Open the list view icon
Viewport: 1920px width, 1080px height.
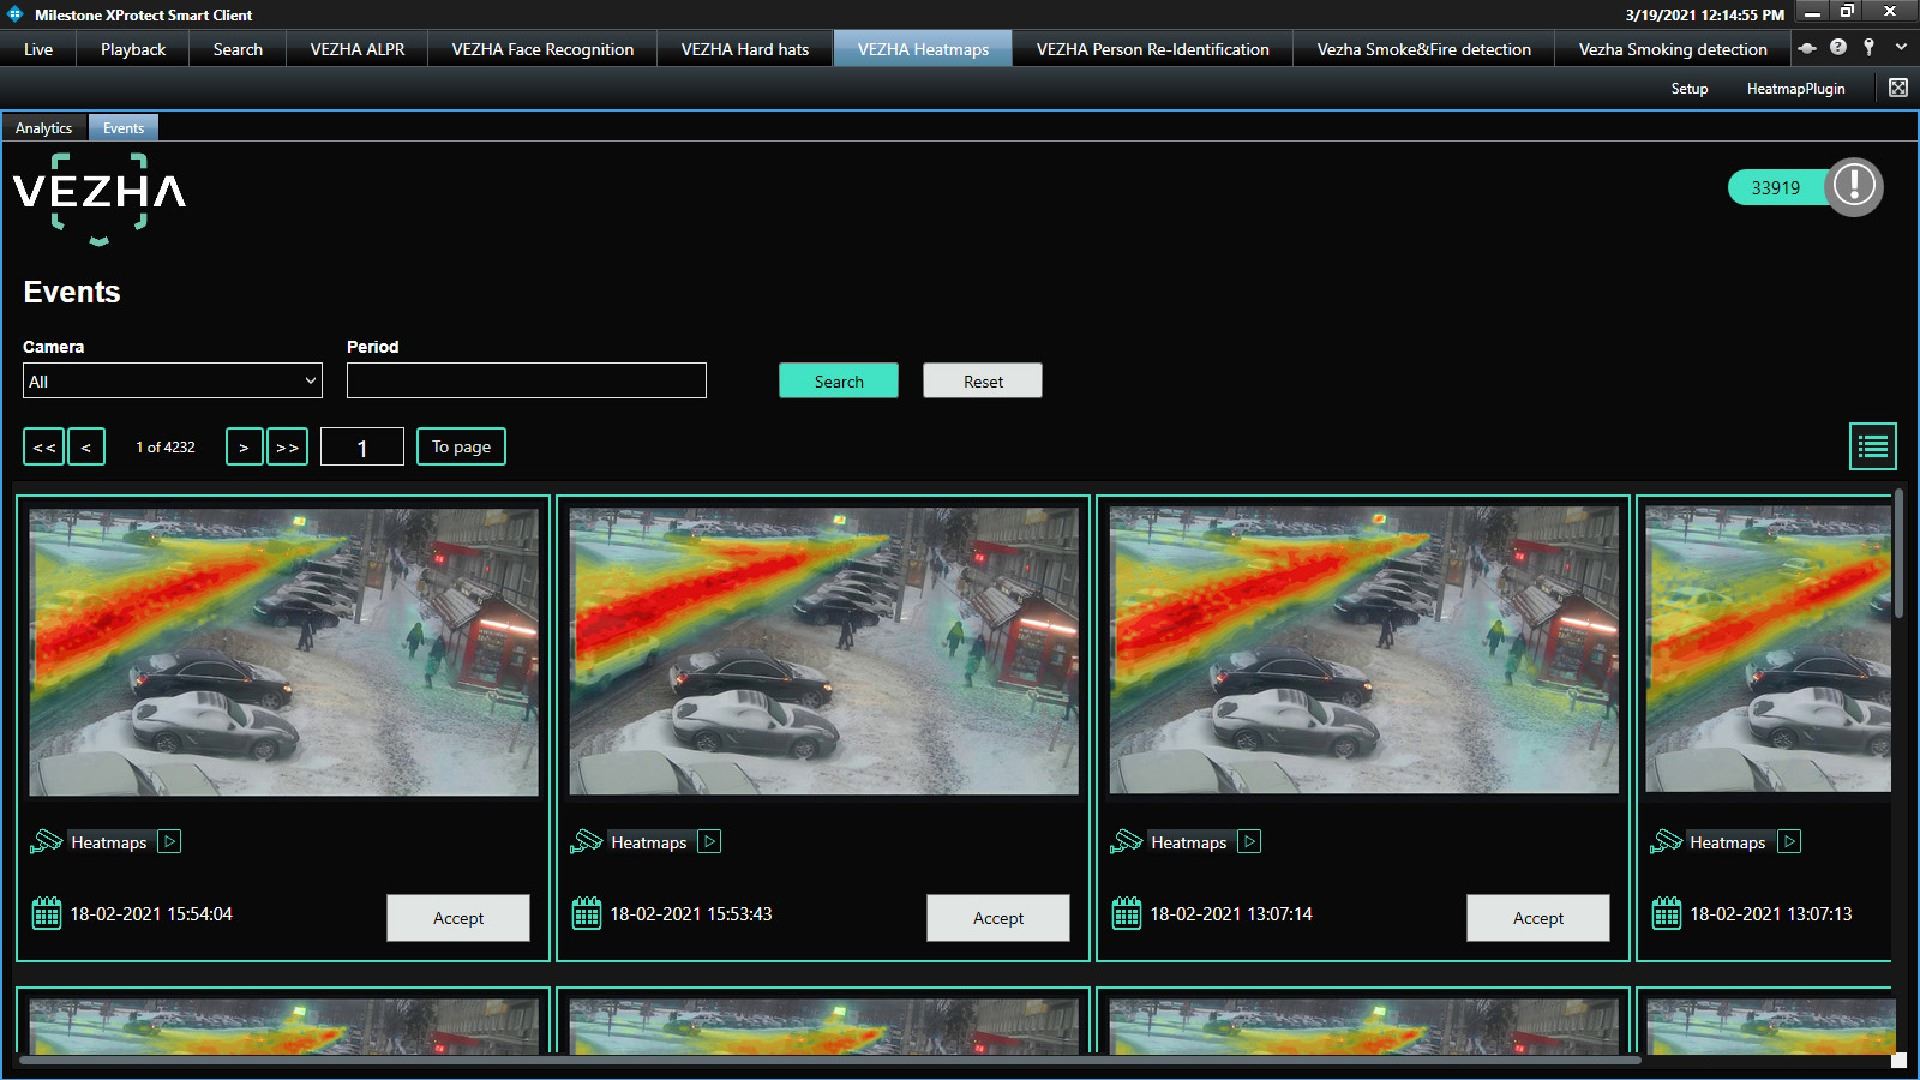pyautogui.click(x=1872, y=446)
